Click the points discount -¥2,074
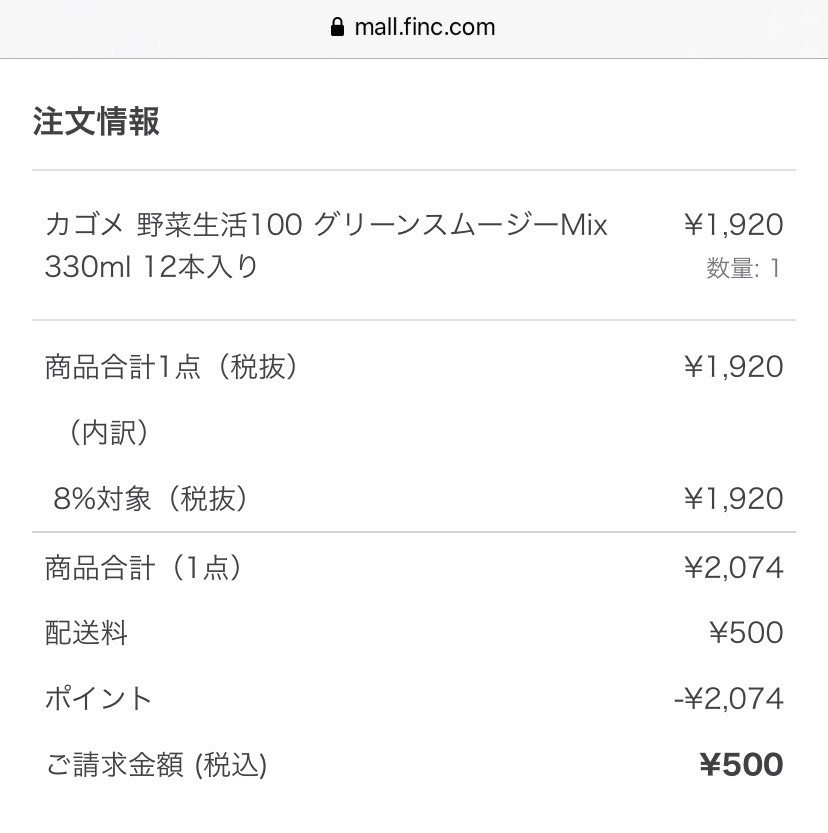The height and width of the screenshot is (833, 828). tap(729, 699)
